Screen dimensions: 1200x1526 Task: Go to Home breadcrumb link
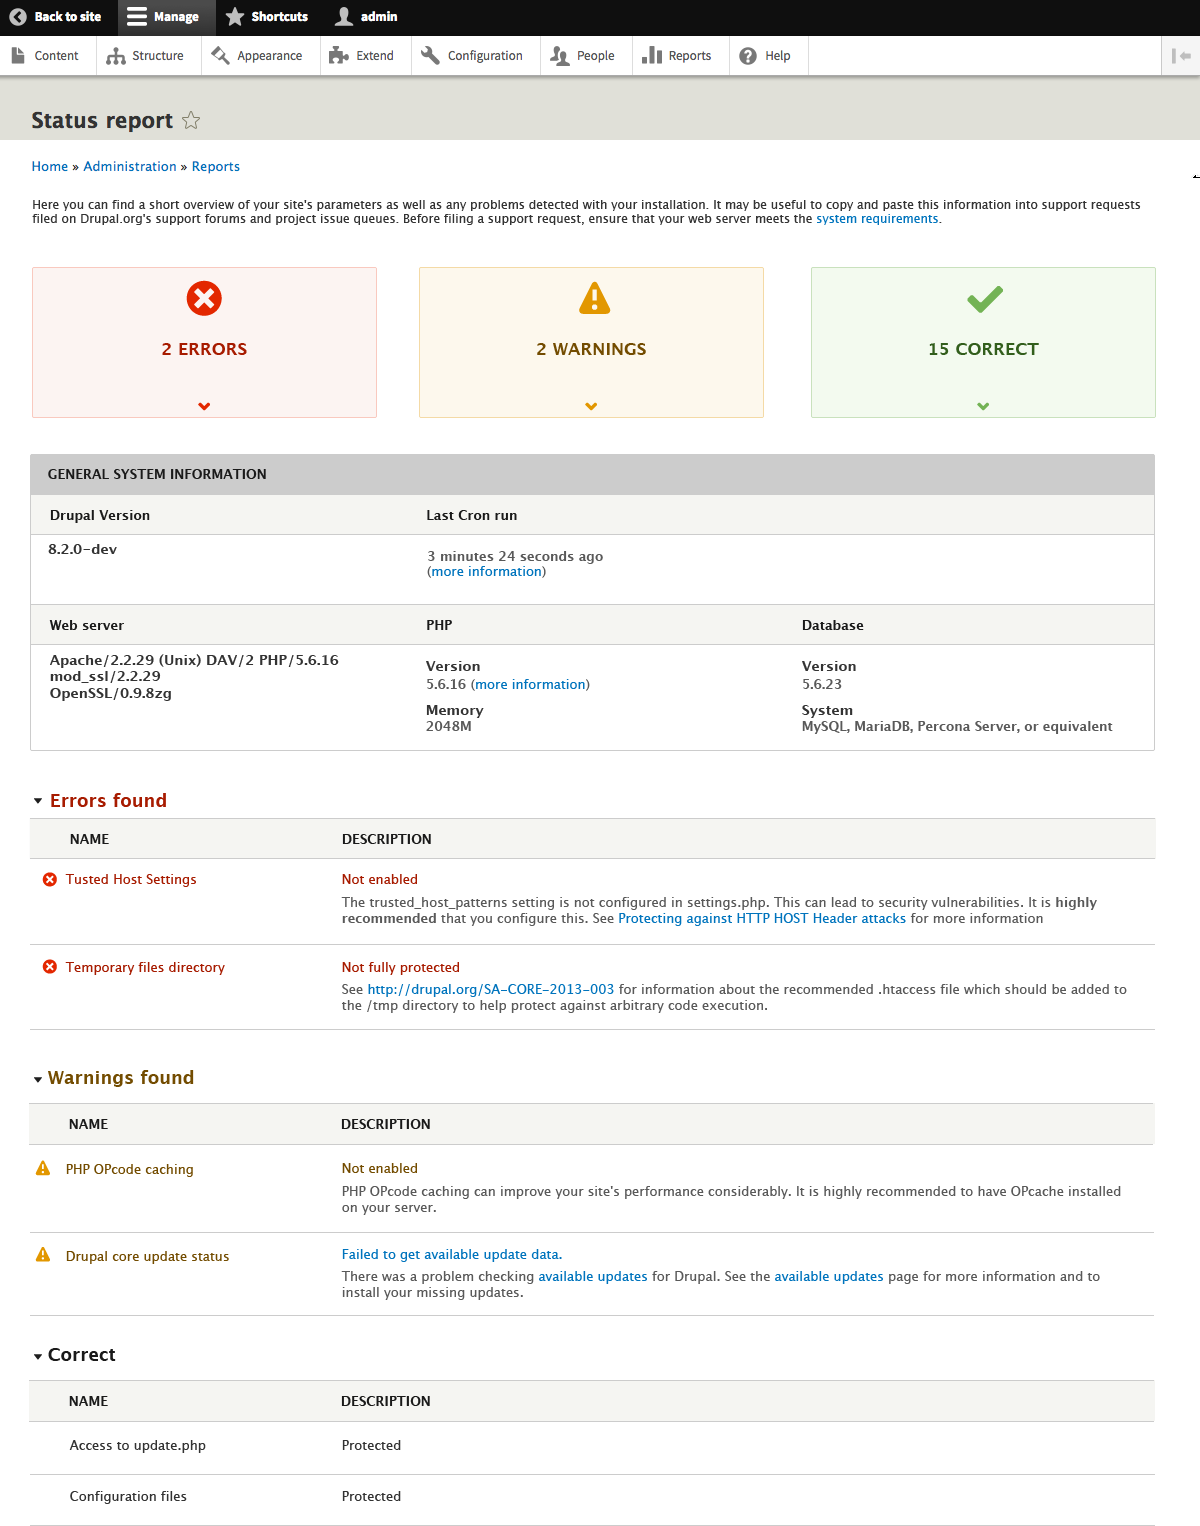(x=50, y=167)
